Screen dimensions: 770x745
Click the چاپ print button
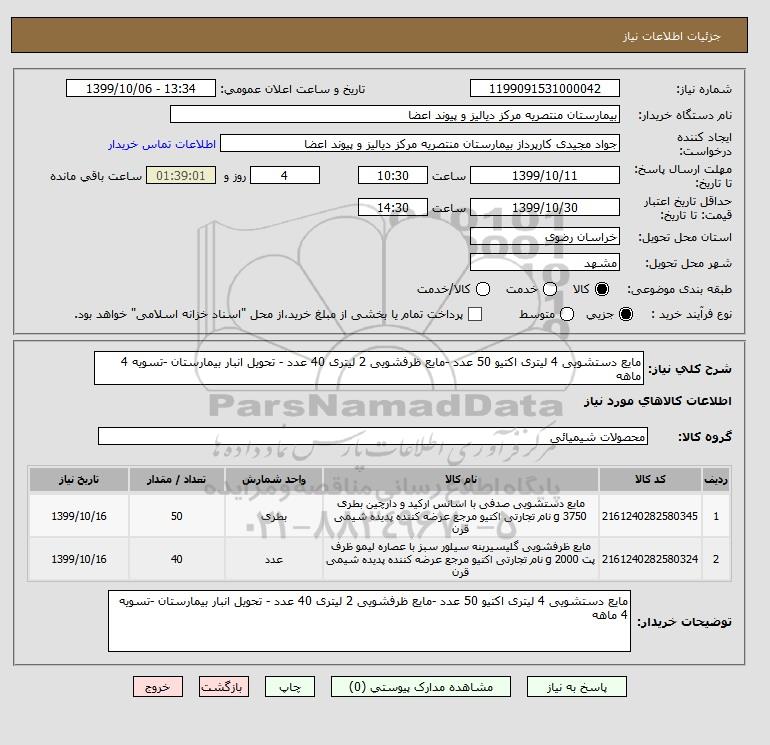tap(290, 687)
